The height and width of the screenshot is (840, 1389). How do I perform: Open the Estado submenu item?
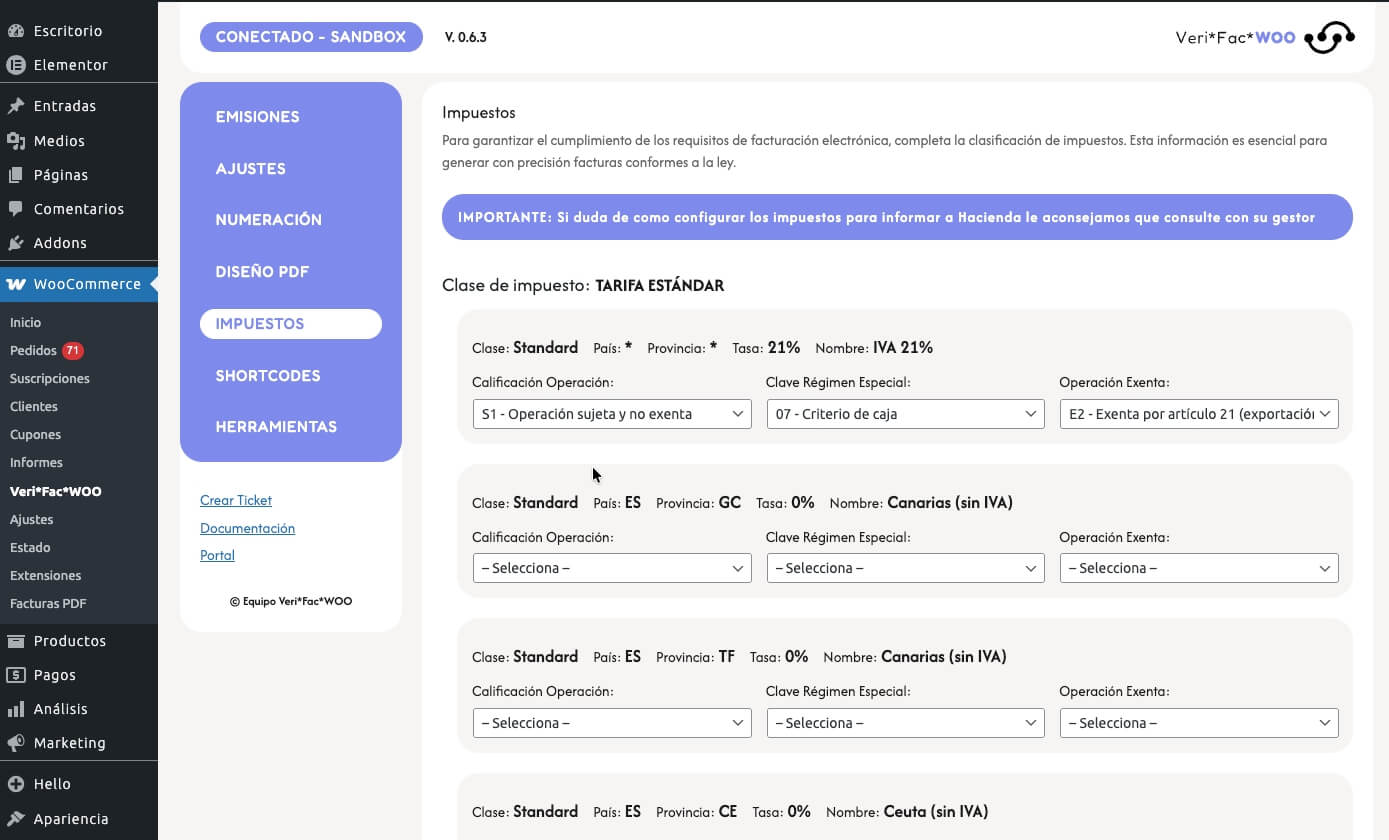point(30,548)
